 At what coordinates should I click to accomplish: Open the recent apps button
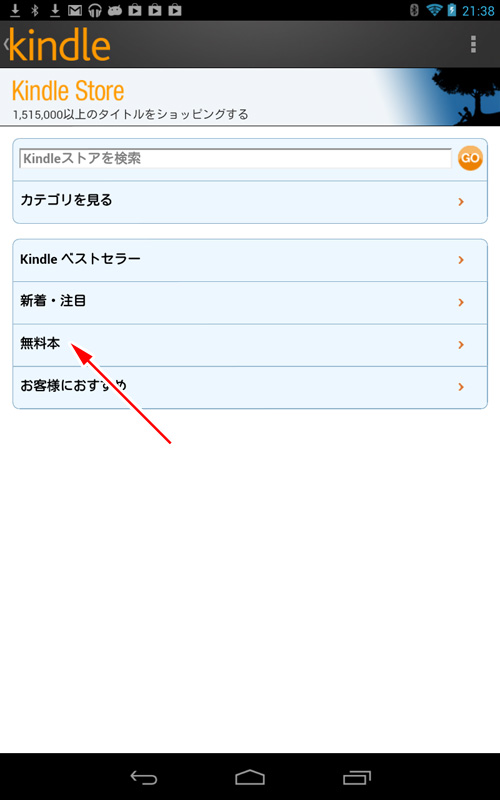[357, 778]
